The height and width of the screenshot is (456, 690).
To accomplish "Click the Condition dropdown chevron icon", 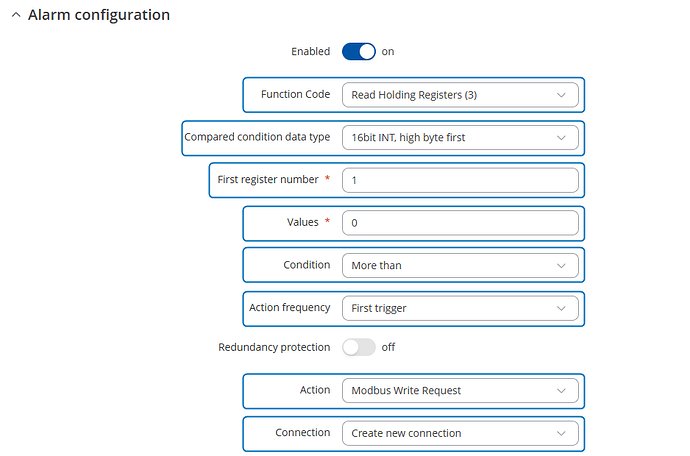I will pos(561,265).
